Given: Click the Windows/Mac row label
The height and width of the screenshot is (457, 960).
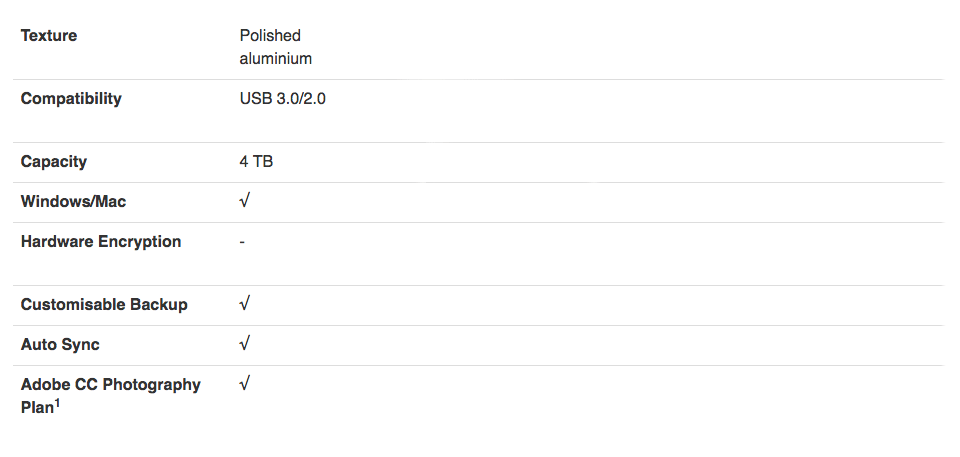Looking at the screenshot, I should coord(73,202).
